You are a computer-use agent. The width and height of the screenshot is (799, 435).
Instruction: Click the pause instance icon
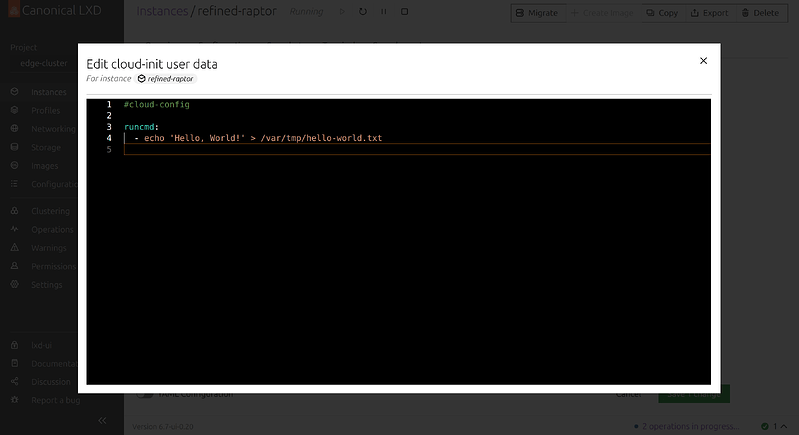[x=384, y=12]
